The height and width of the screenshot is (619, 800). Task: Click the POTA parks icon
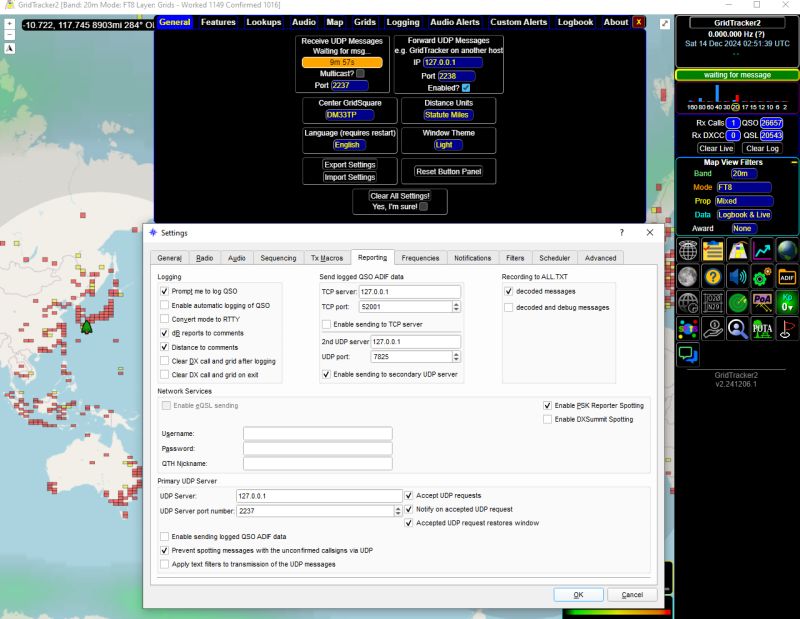coord(762,329)
